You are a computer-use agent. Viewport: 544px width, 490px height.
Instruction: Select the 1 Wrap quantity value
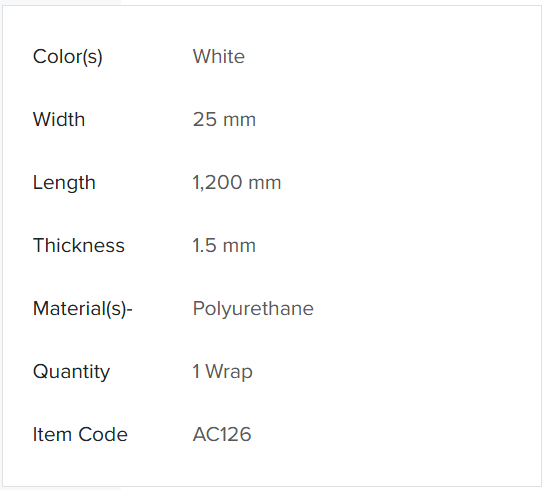click(x=223, y=372)
